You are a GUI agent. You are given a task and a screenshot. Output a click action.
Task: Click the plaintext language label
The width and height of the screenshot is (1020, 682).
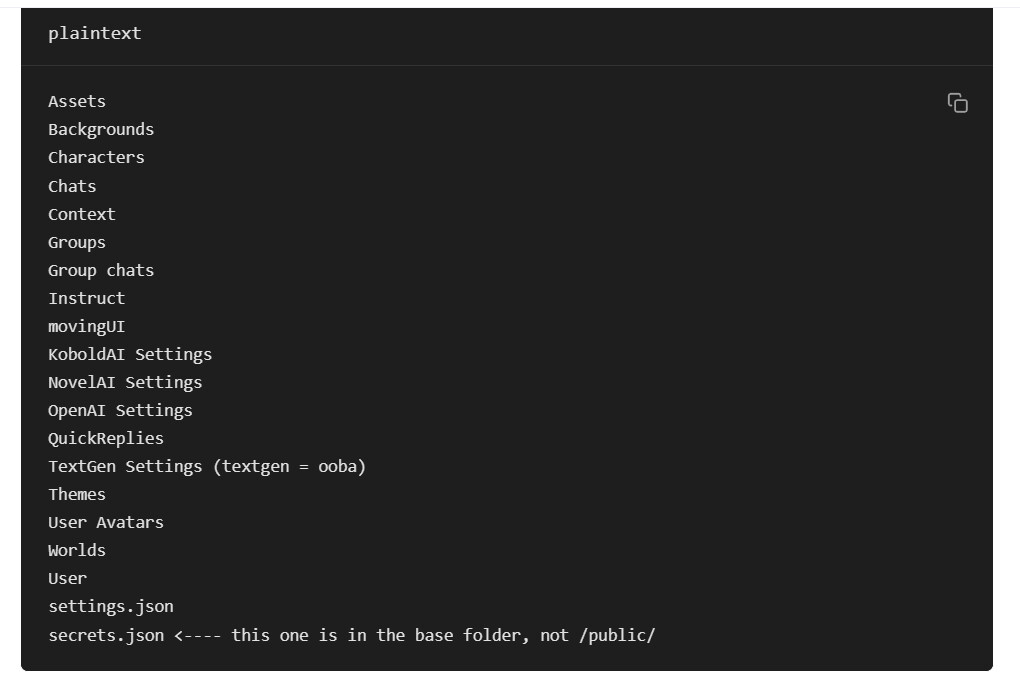coord(95,33)
